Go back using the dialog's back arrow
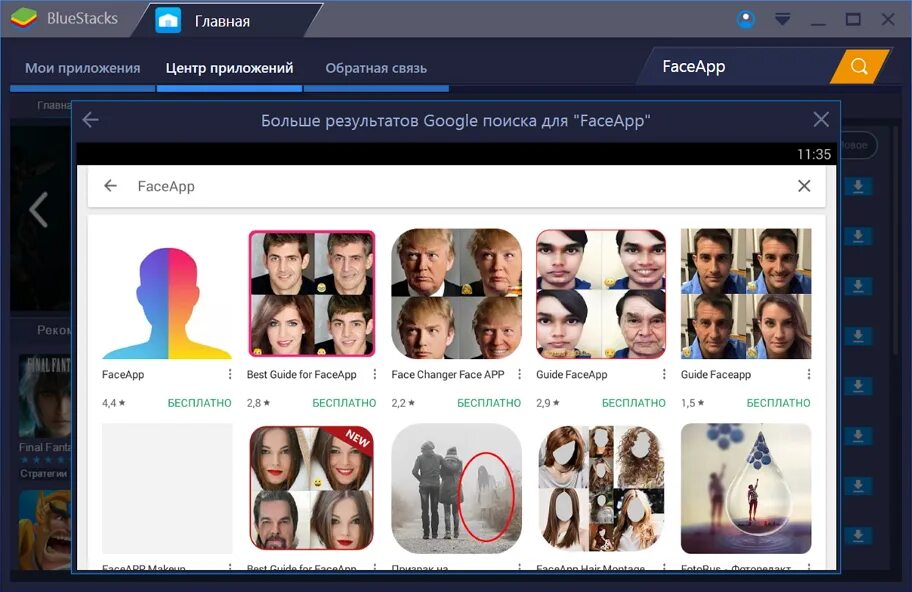The image size is (912, 592). click(x=91, y=120)
